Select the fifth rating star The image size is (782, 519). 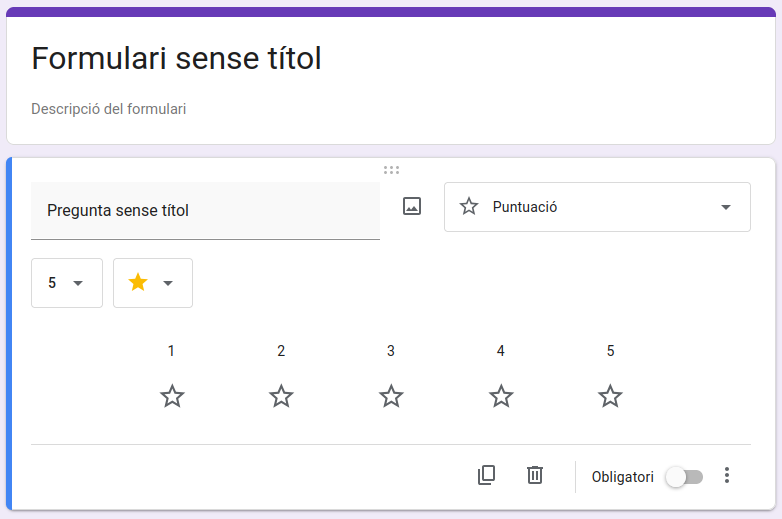click(x=610, y=396)
